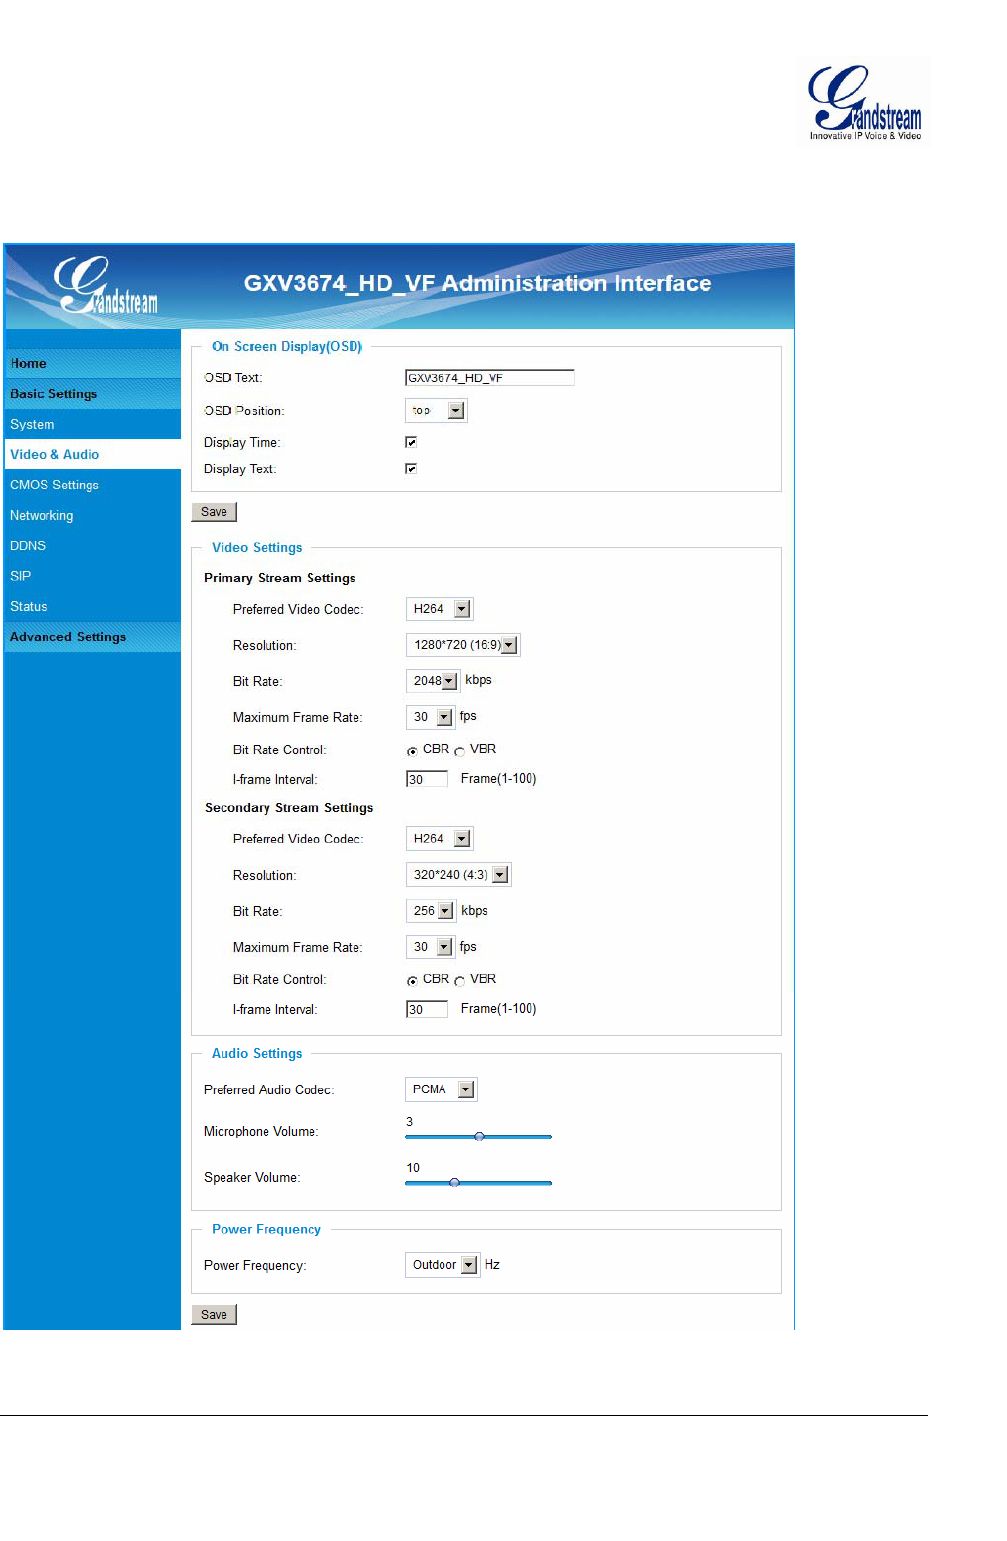This screenshot has width=1007, height=1541.
Task: Open the Basic Settings sidebar section
Action: coord(93,394)
